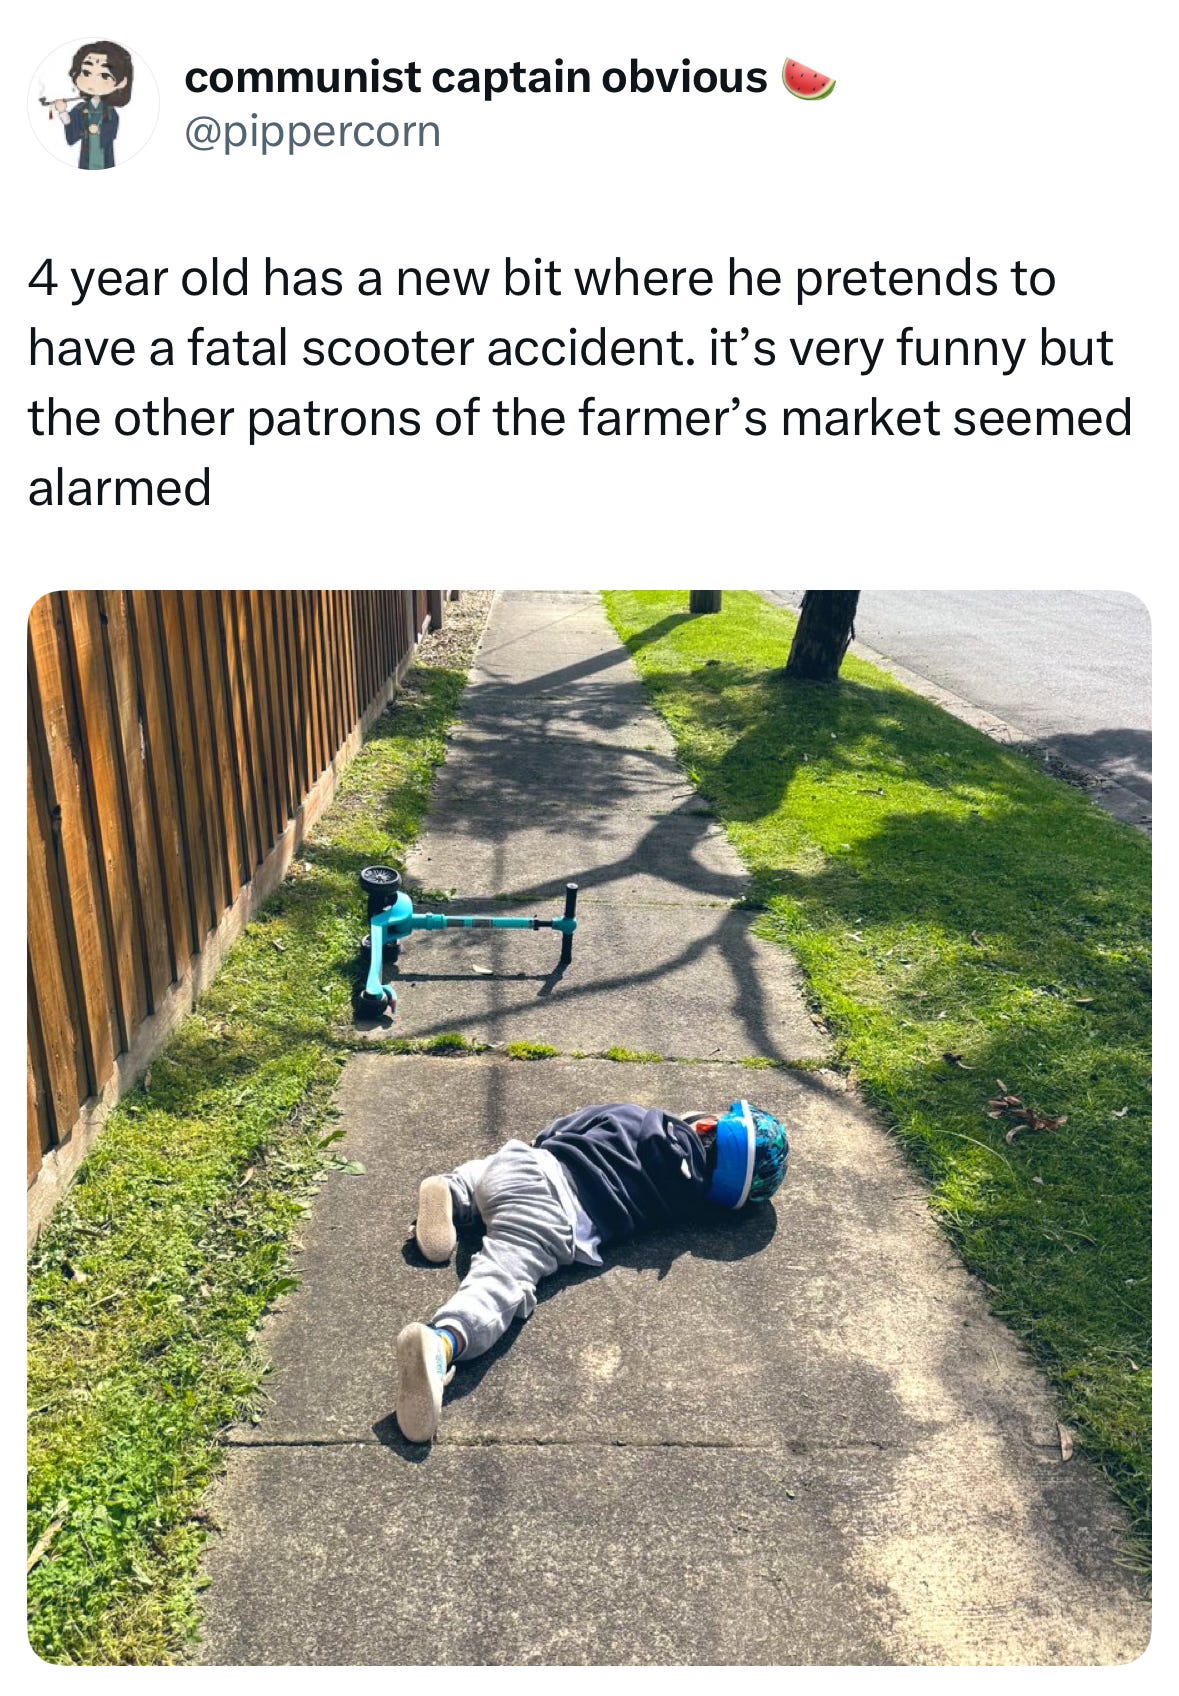
Task: Click the tree trunk near the road
Action: tap(822, 634)
